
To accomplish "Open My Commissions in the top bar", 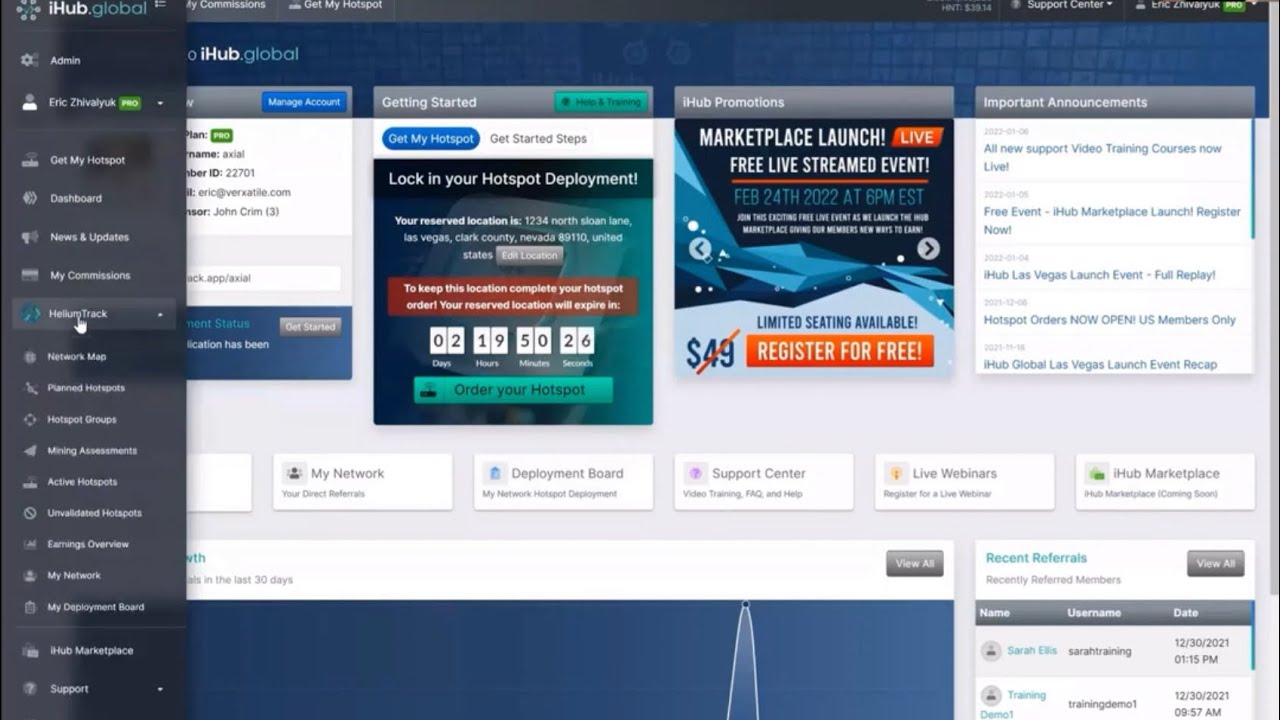I will (225, 6).
